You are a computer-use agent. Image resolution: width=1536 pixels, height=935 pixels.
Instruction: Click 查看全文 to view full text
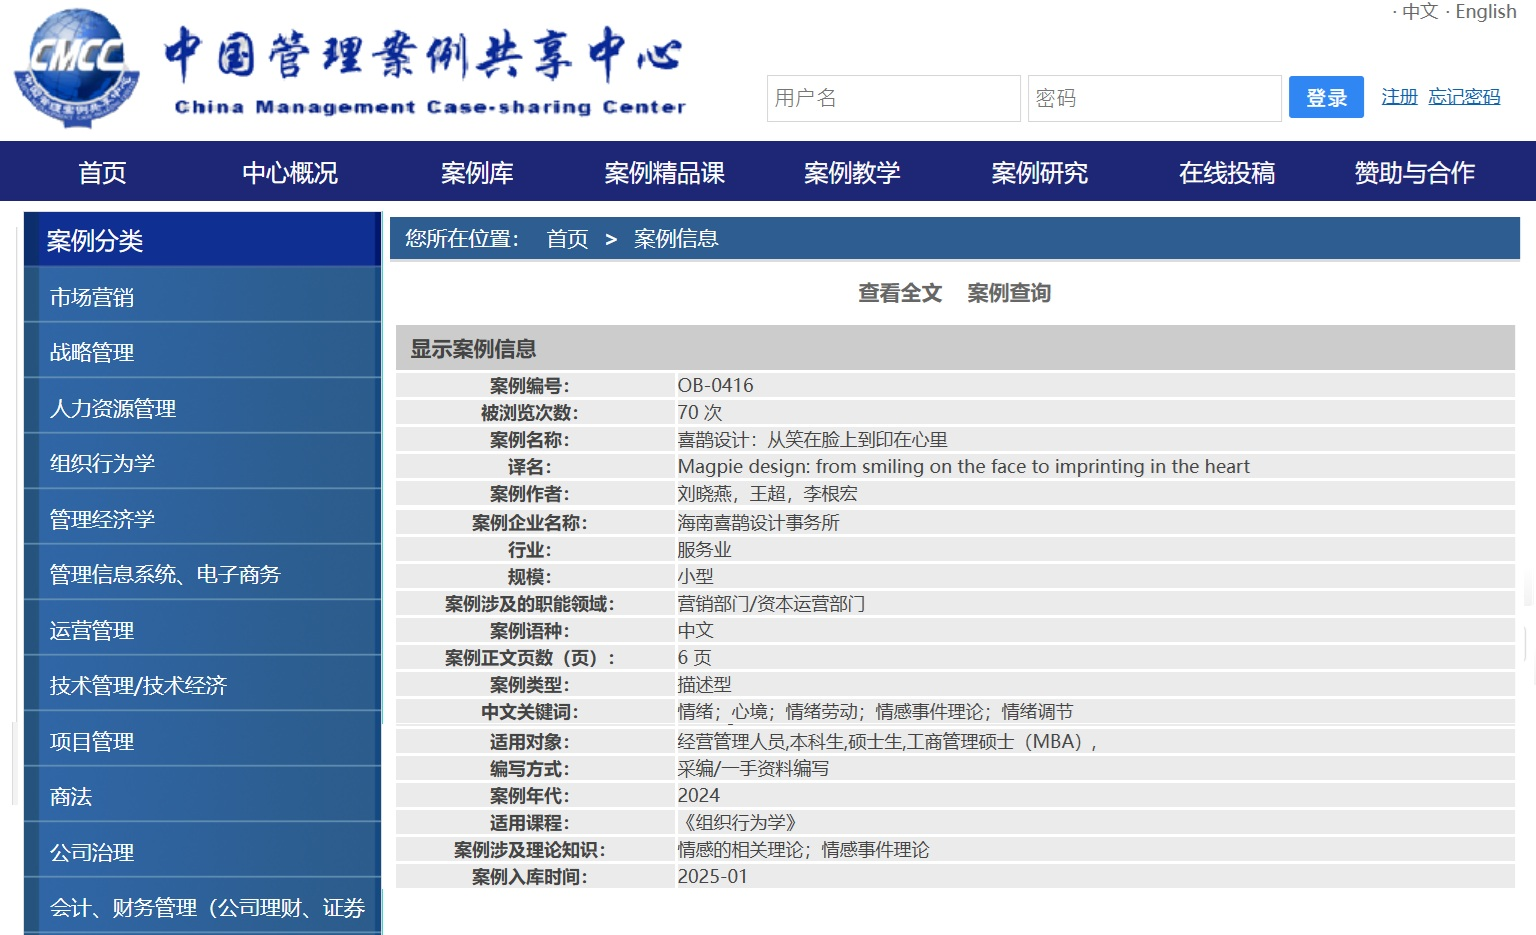pos(900,293)
